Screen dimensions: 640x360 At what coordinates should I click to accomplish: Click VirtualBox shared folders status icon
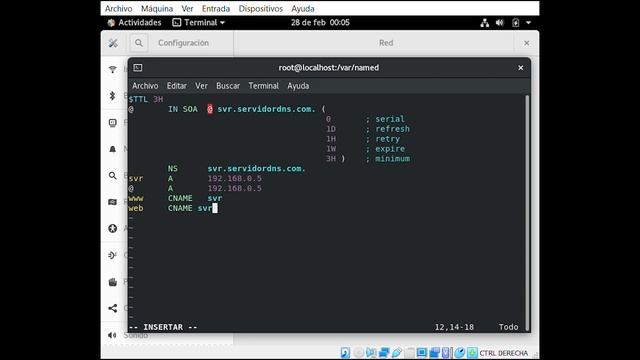tap(409, 353)
